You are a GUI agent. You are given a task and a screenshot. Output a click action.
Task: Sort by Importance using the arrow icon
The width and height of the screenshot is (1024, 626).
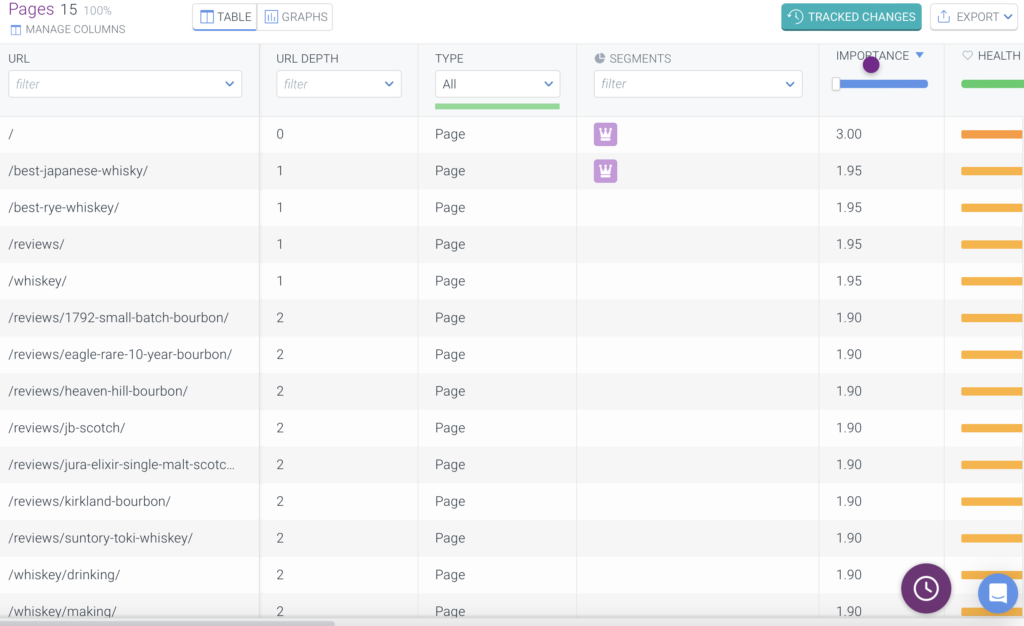point(920,55)
